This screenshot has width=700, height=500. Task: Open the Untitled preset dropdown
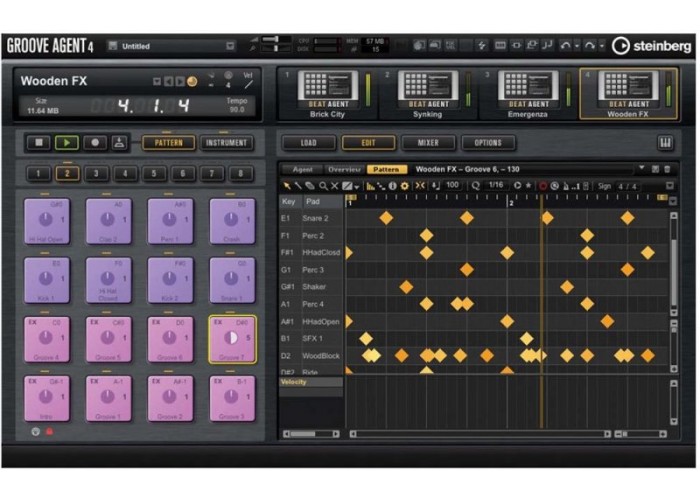point(230,46)
